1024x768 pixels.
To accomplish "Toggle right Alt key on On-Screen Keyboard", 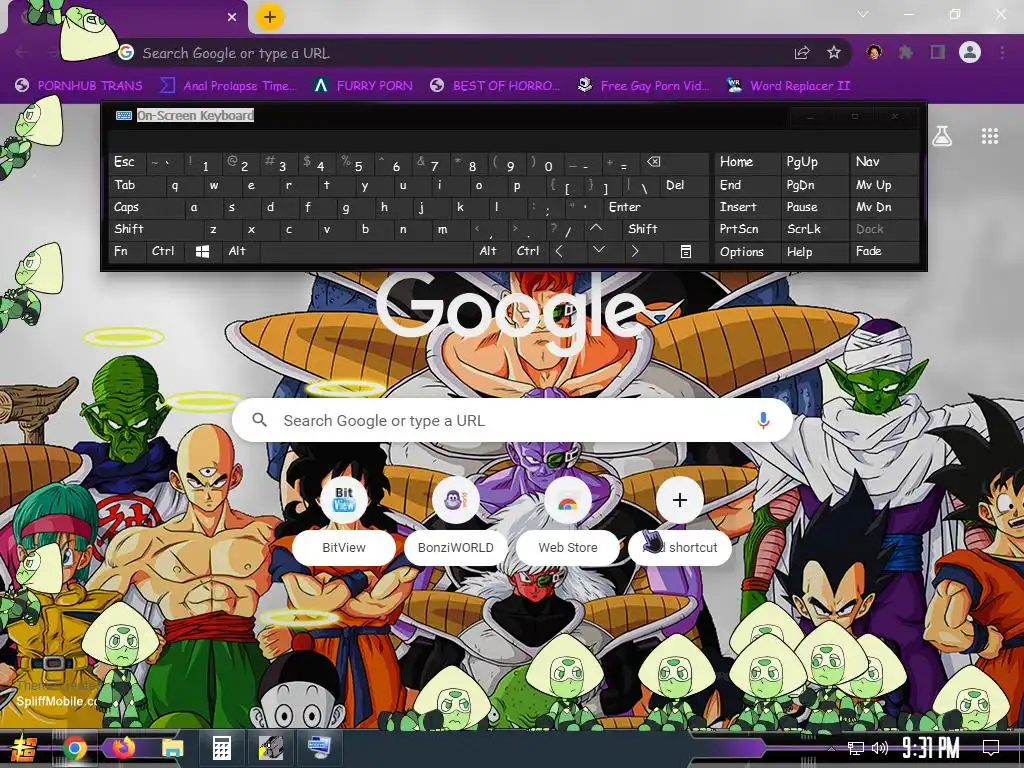I will coord(490,251).
